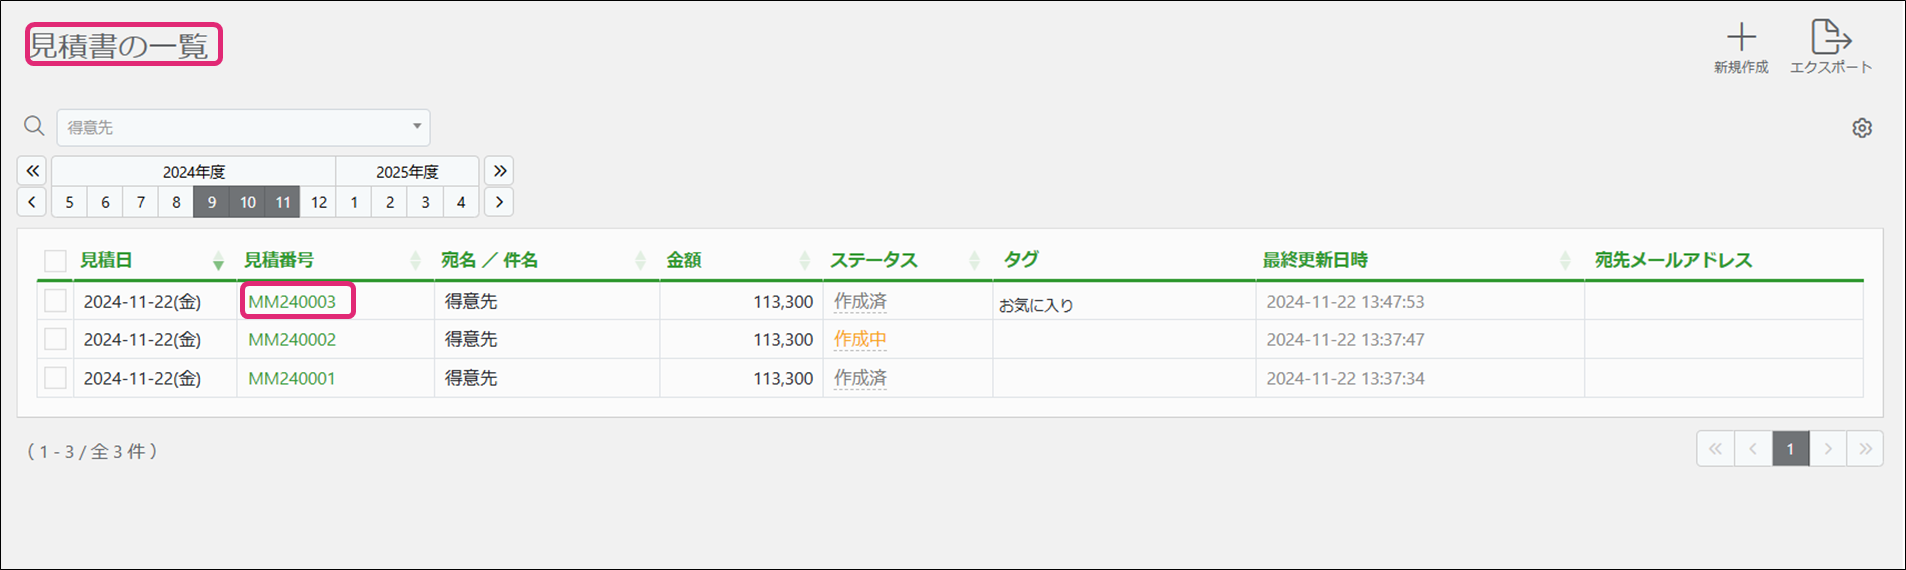
Task: Check the box for estimate MM240002
Action: tap(56, 339)
